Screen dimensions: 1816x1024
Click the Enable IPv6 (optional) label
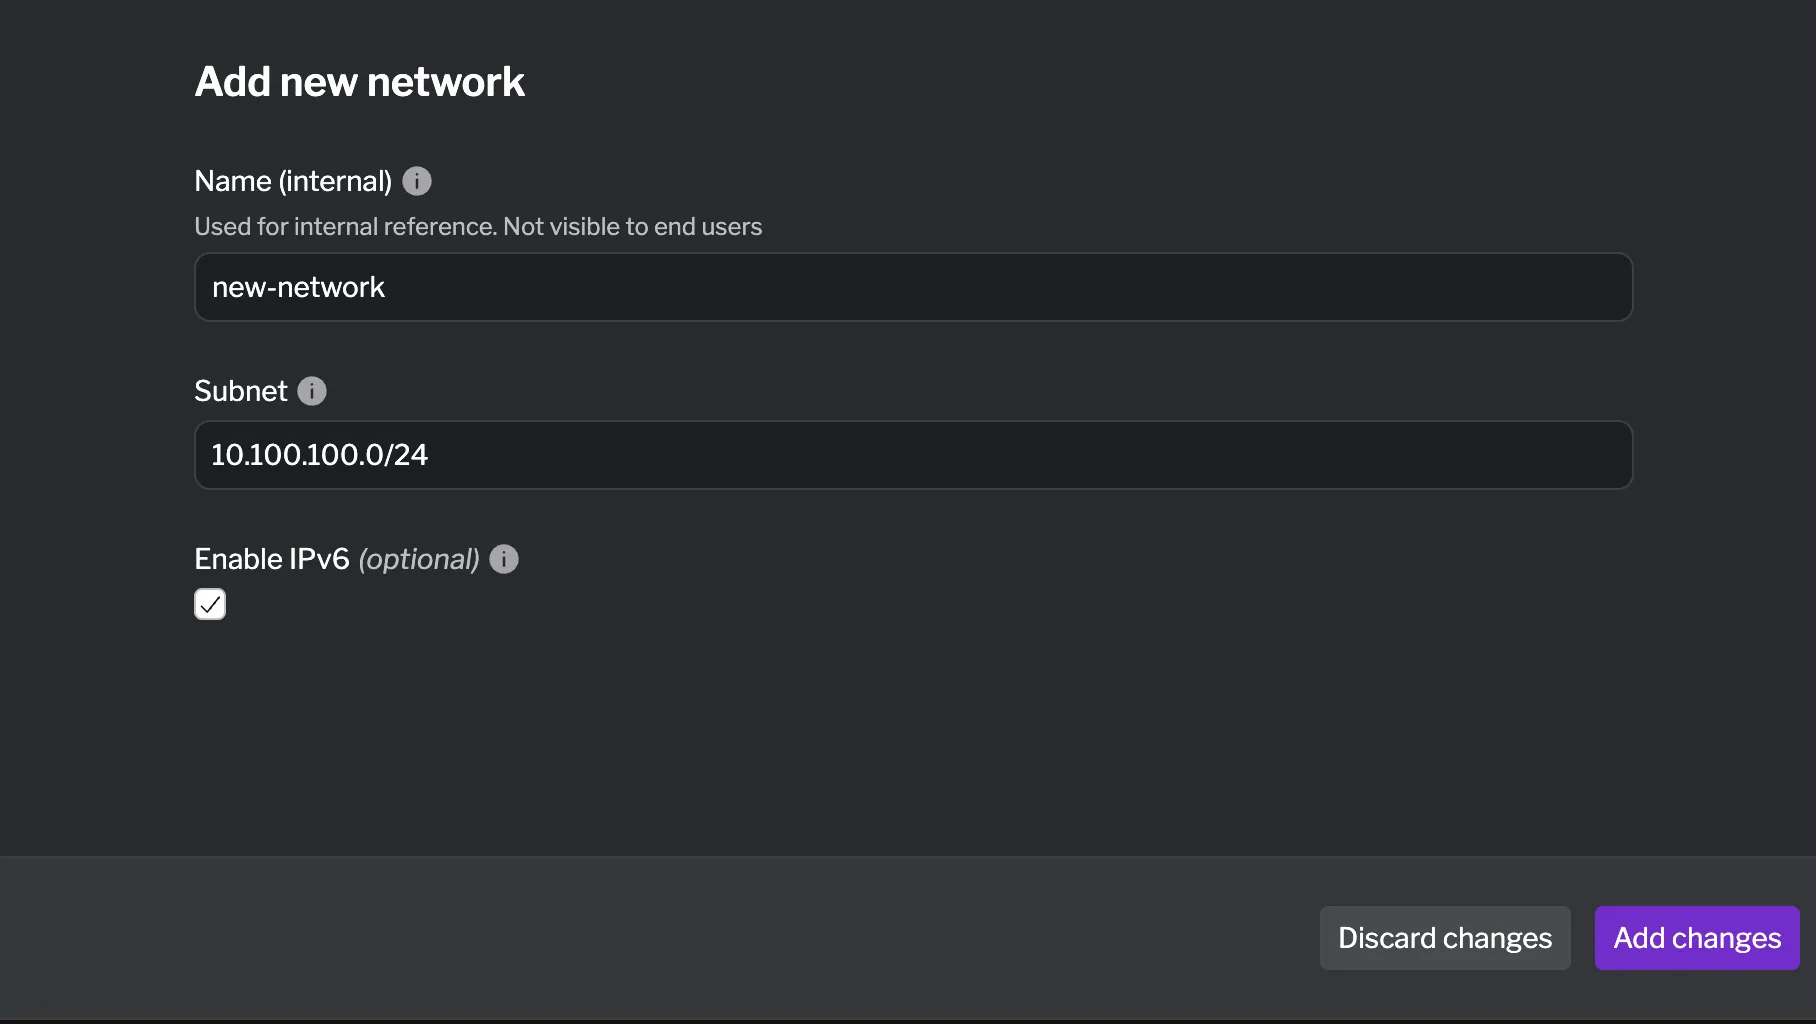[x=336, y=559]
